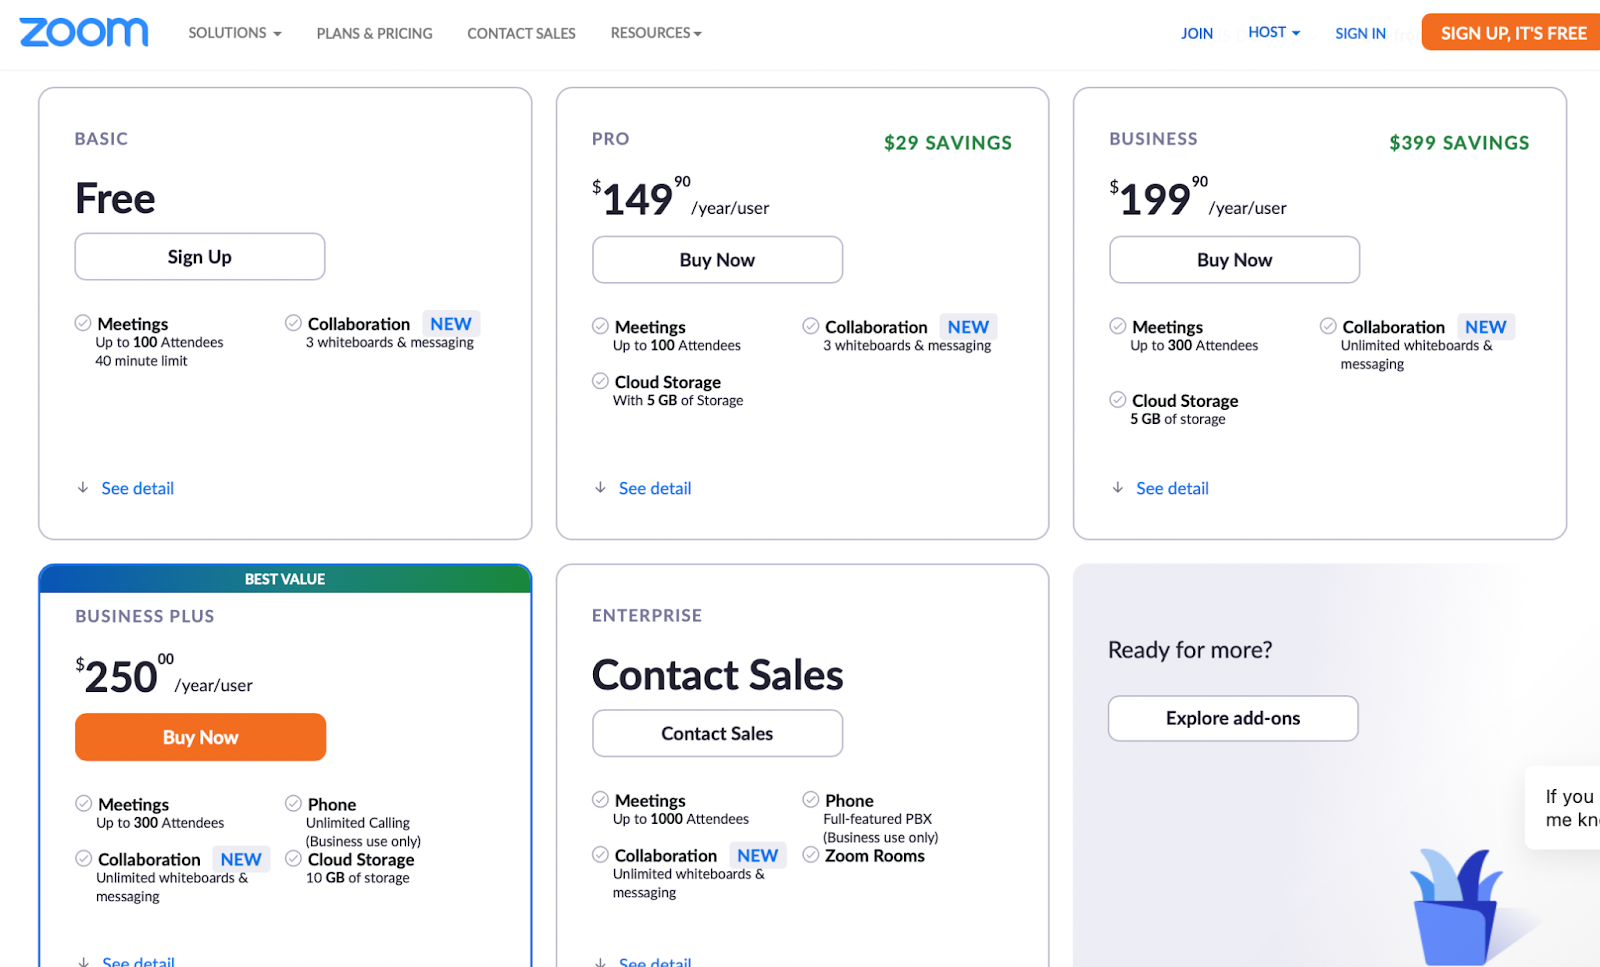1600x967 pixels.
Task: Click Collaboration check icon in Business Plus
Action: [x=84, y=859]
